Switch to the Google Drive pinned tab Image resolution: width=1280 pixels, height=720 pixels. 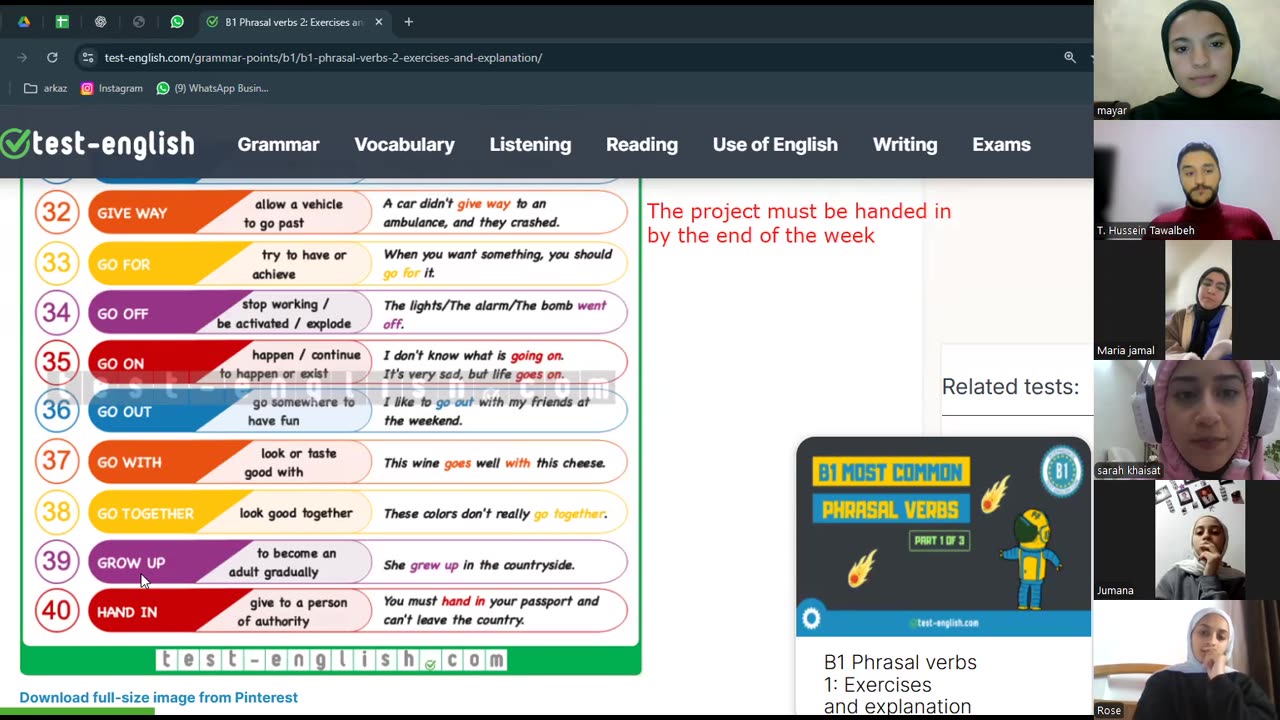[24, 22]
